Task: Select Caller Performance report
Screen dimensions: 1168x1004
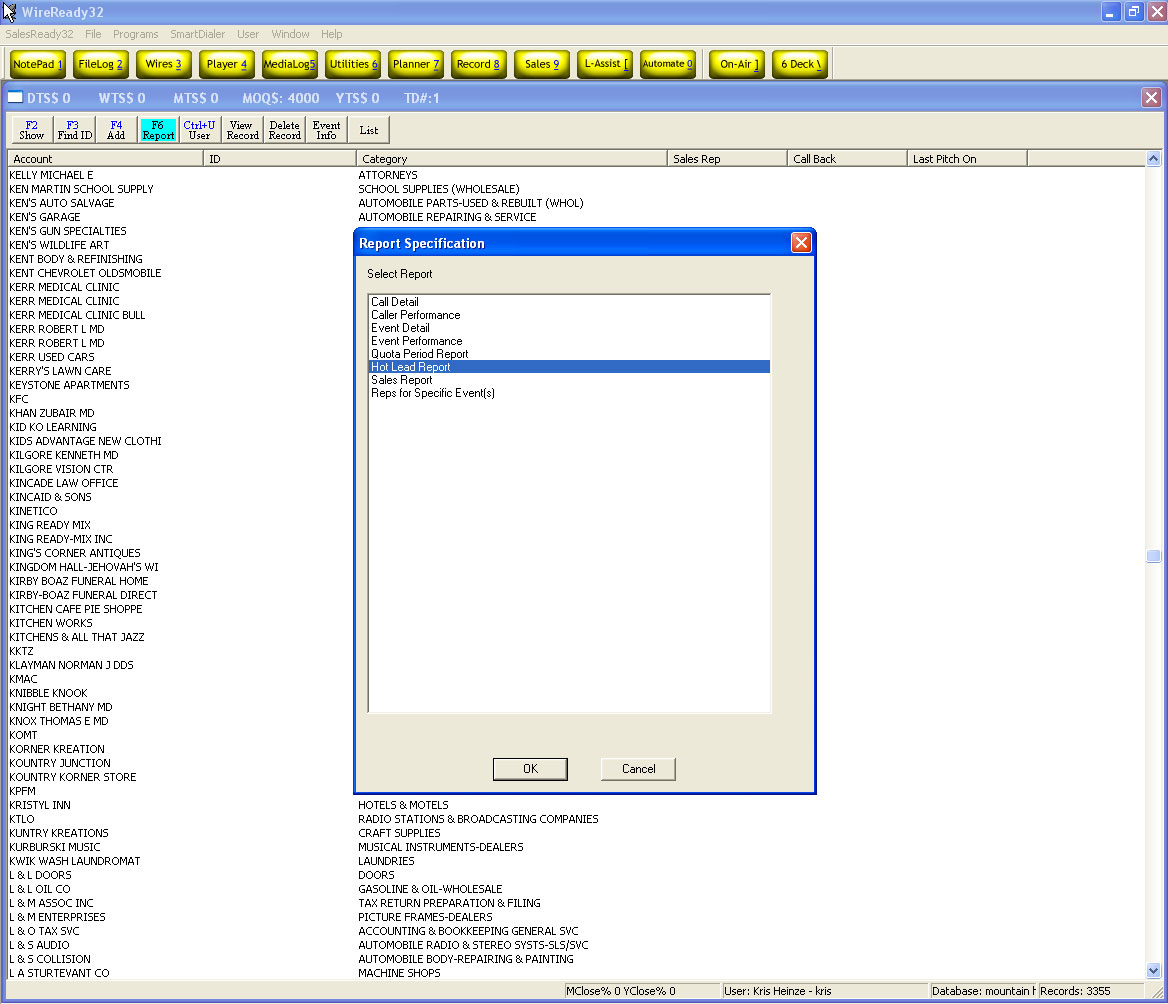Action: pyautogui.click(x=570, y=315)
